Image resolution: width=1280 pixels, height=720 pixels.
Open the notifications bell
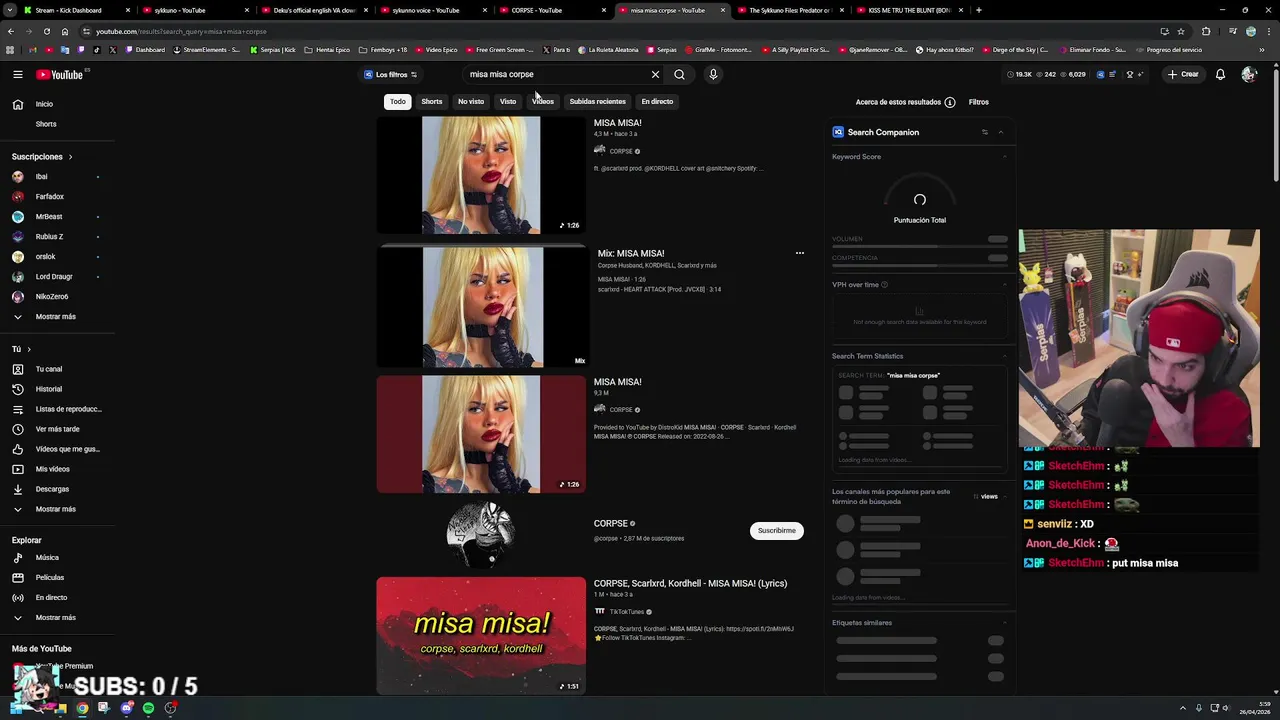[1220, 74]
